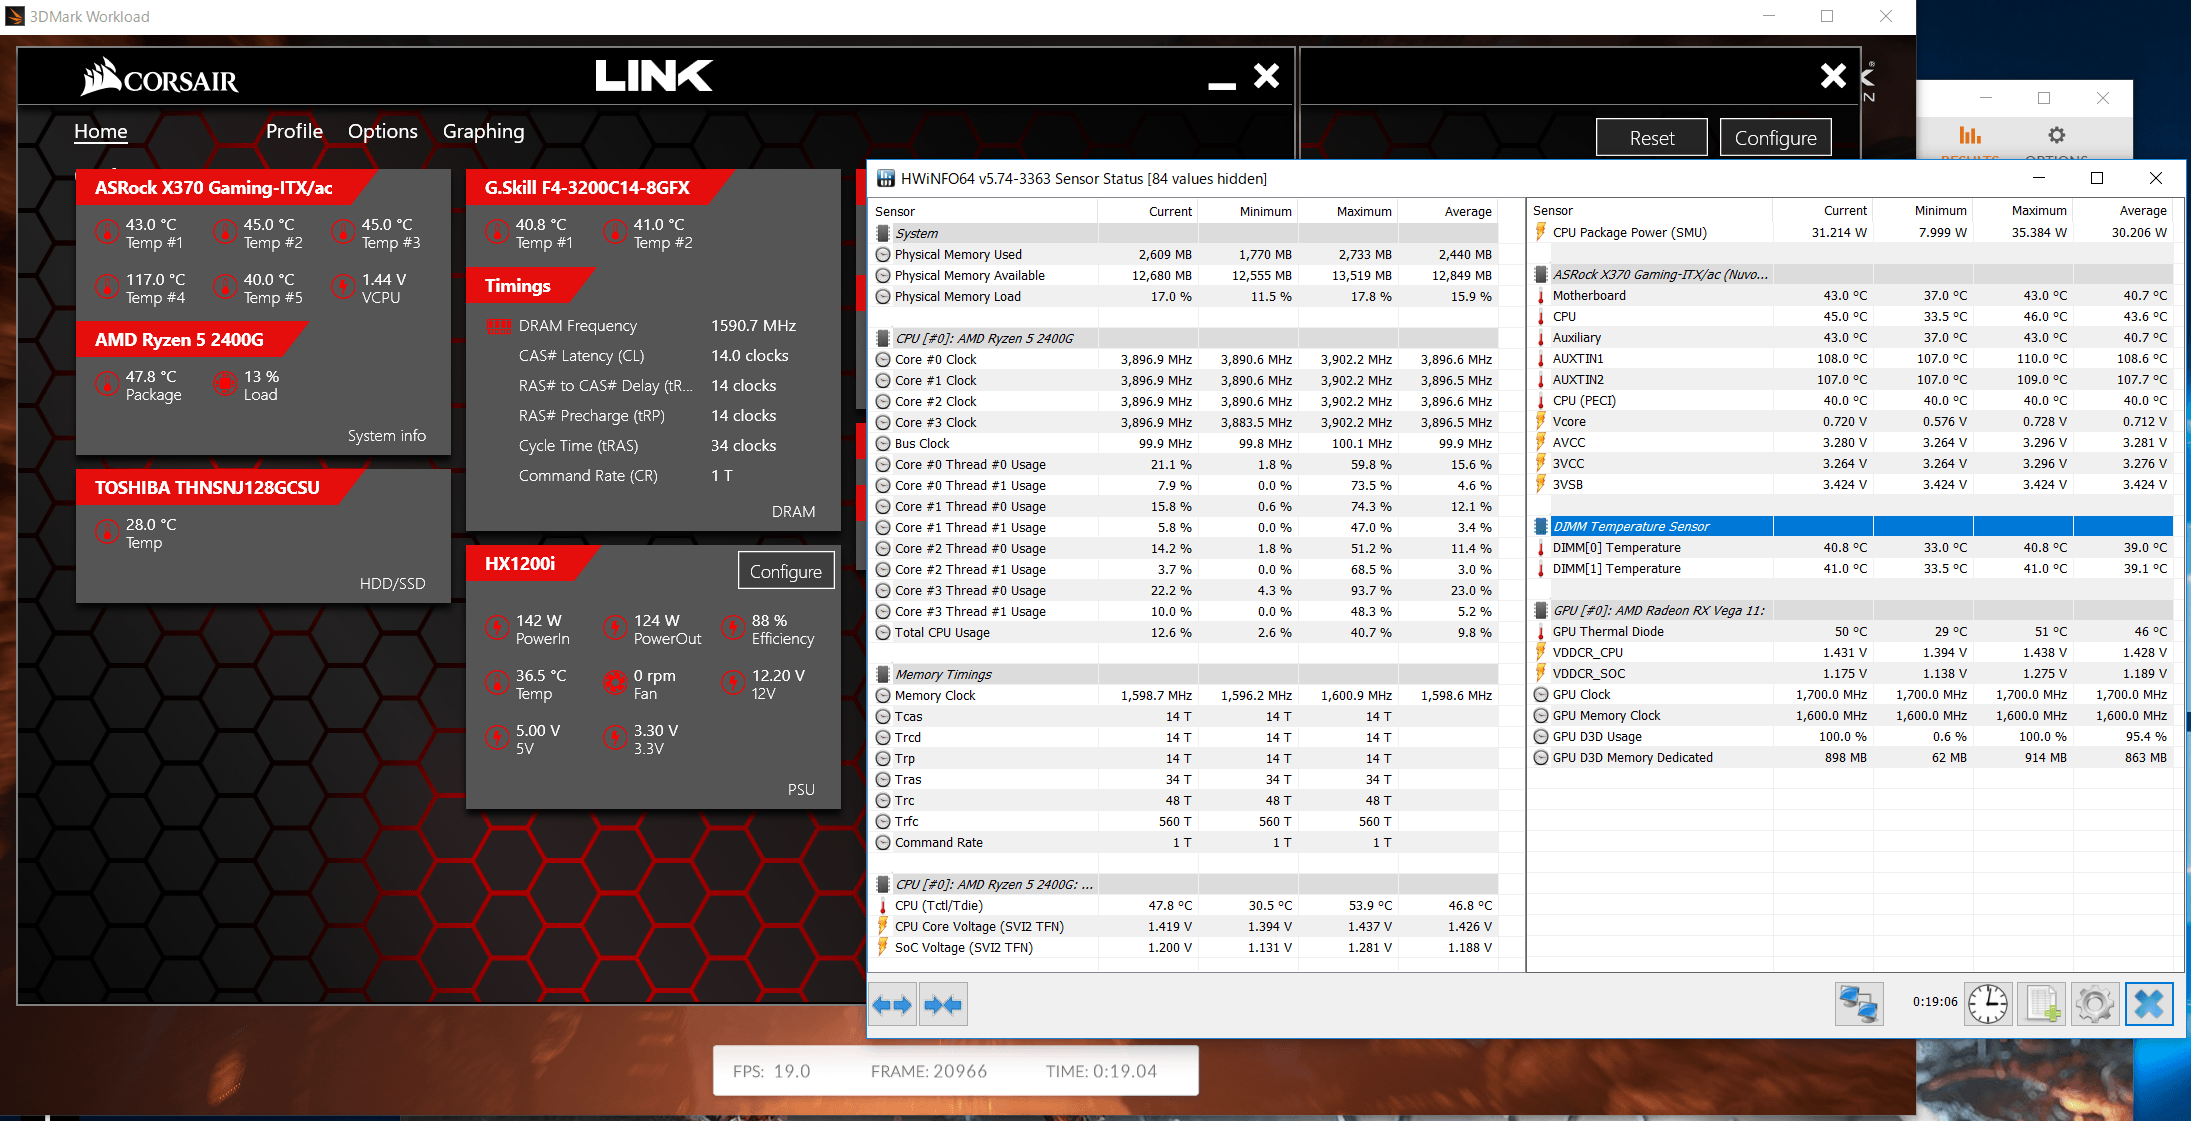Click the VCPU 1.44 V voltage icon
Image resolution: width=2191 pixels, height=1121 pixels.
[x=343, y=288]
